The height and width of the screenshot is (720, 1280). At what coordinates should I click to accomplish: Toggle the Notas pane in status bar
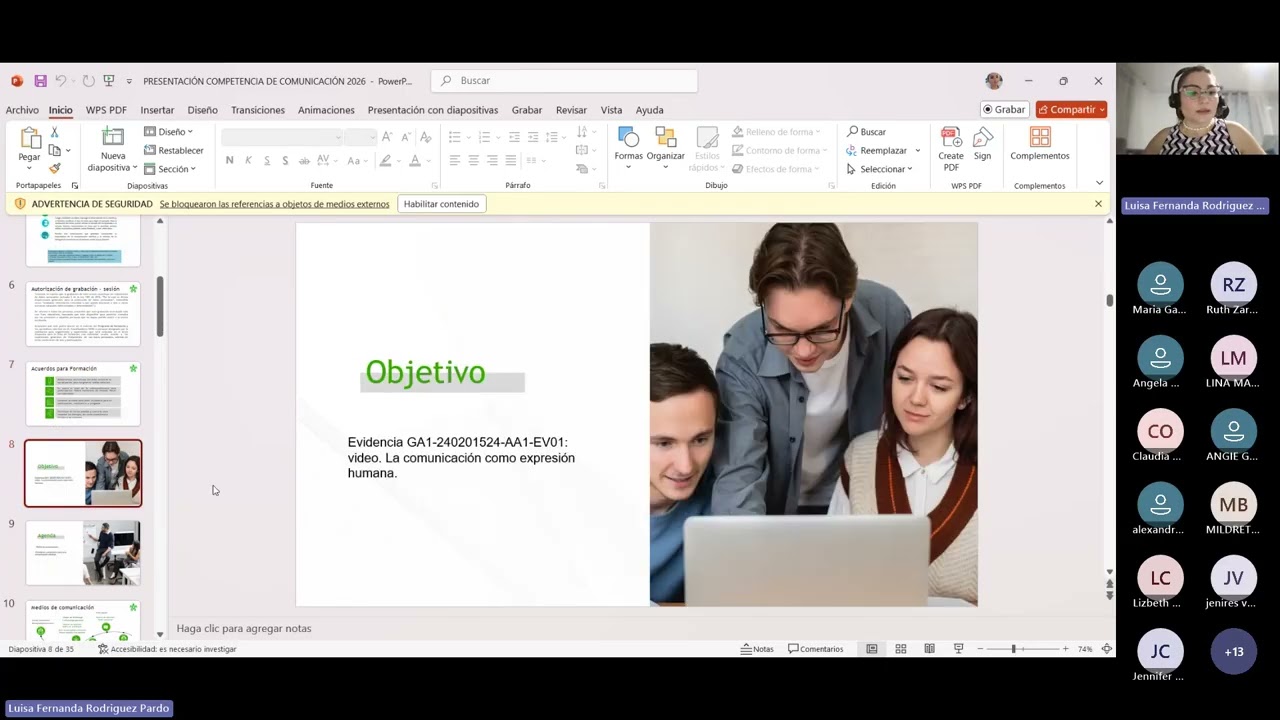[757, 649]
